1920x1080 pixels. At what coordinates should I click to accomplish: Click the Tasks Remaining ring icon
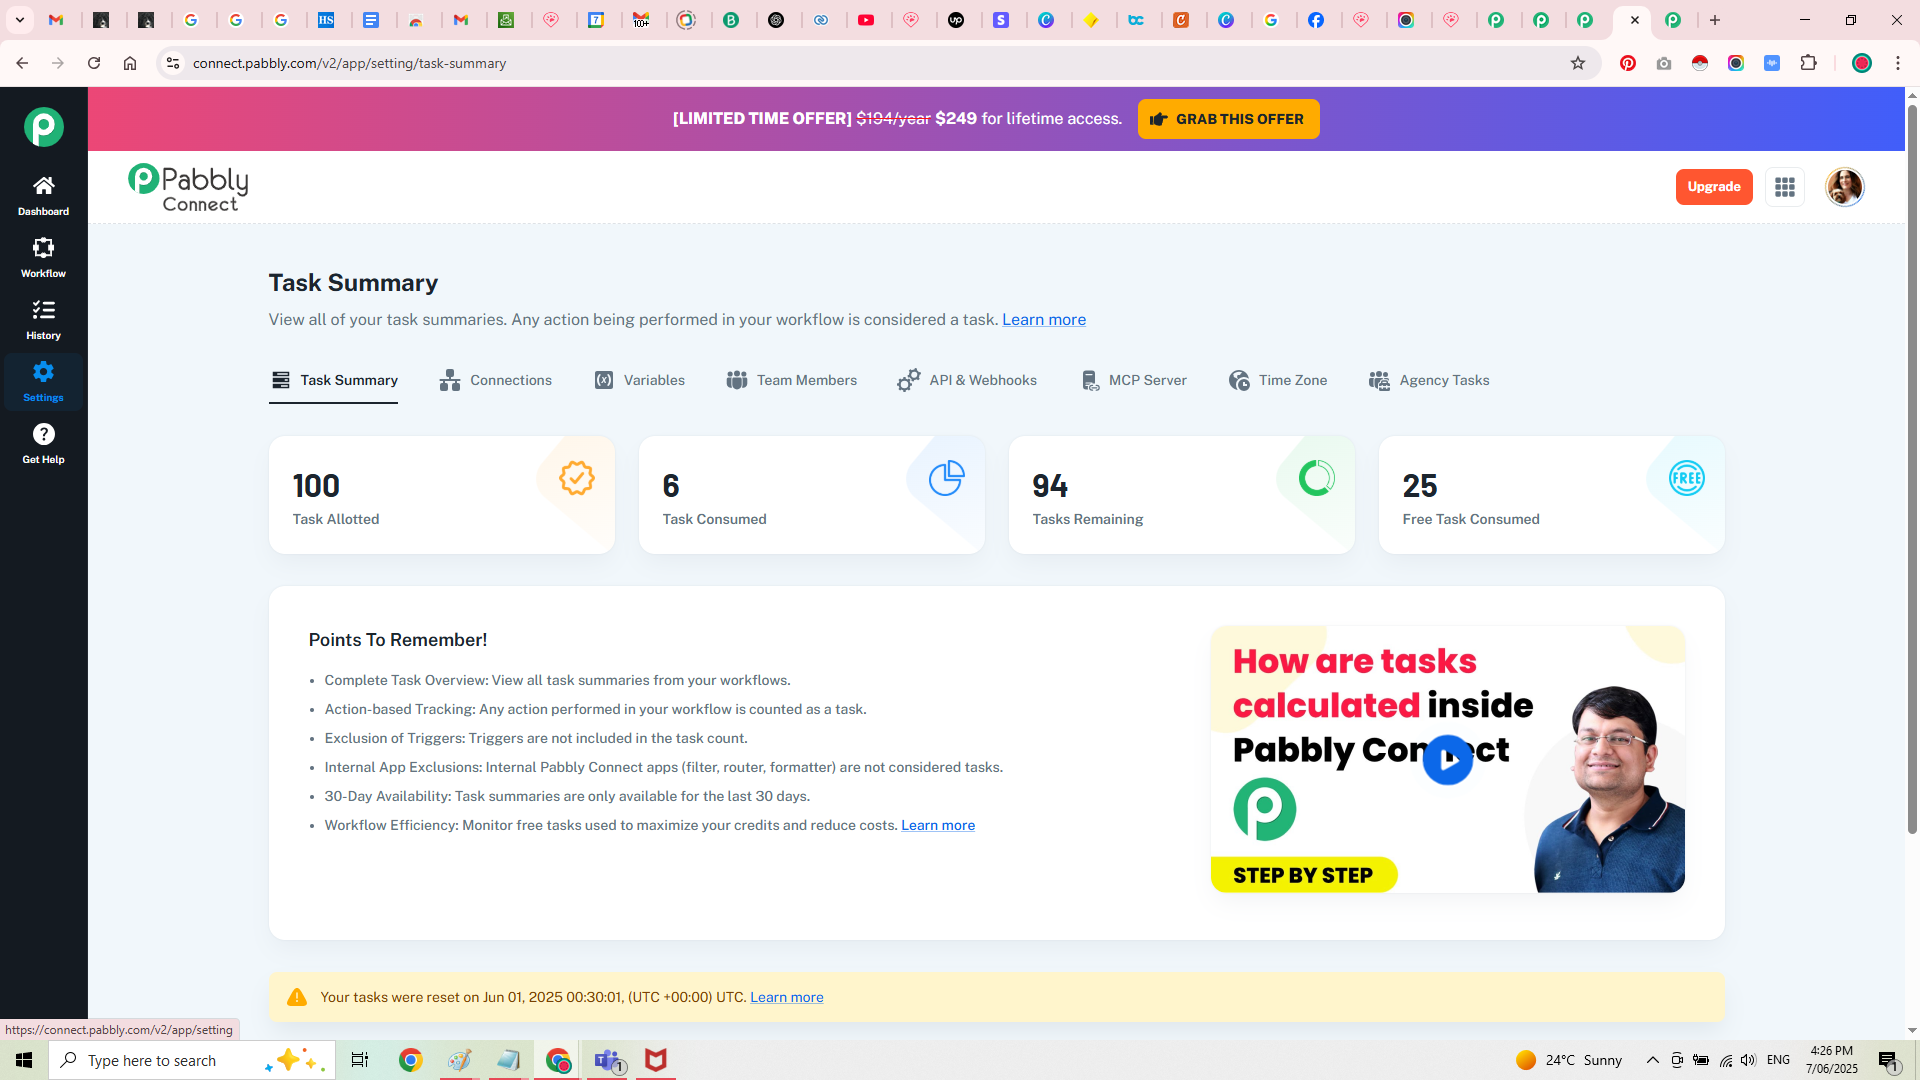tap(1316, 478)
